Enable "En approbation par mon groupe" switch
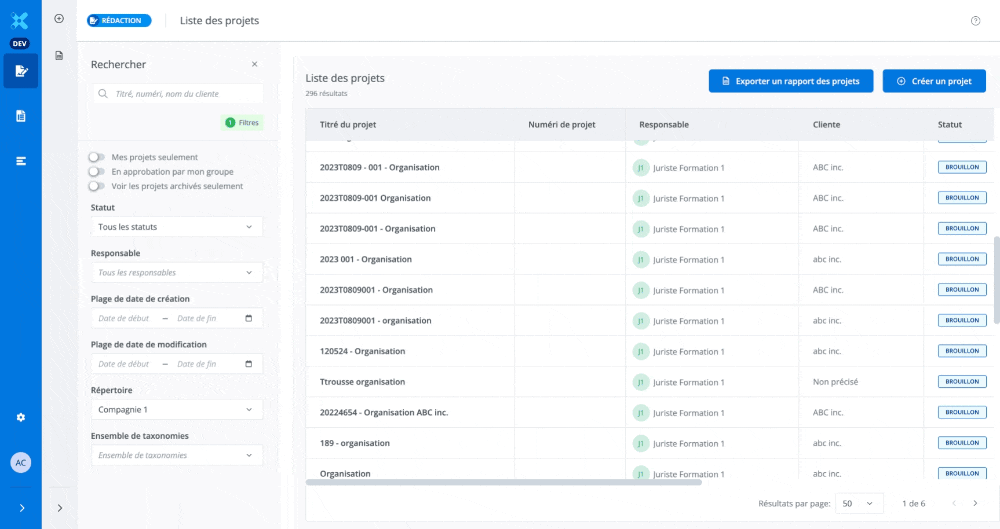Viewport: 1000px width, 529px height. [96, 172]
